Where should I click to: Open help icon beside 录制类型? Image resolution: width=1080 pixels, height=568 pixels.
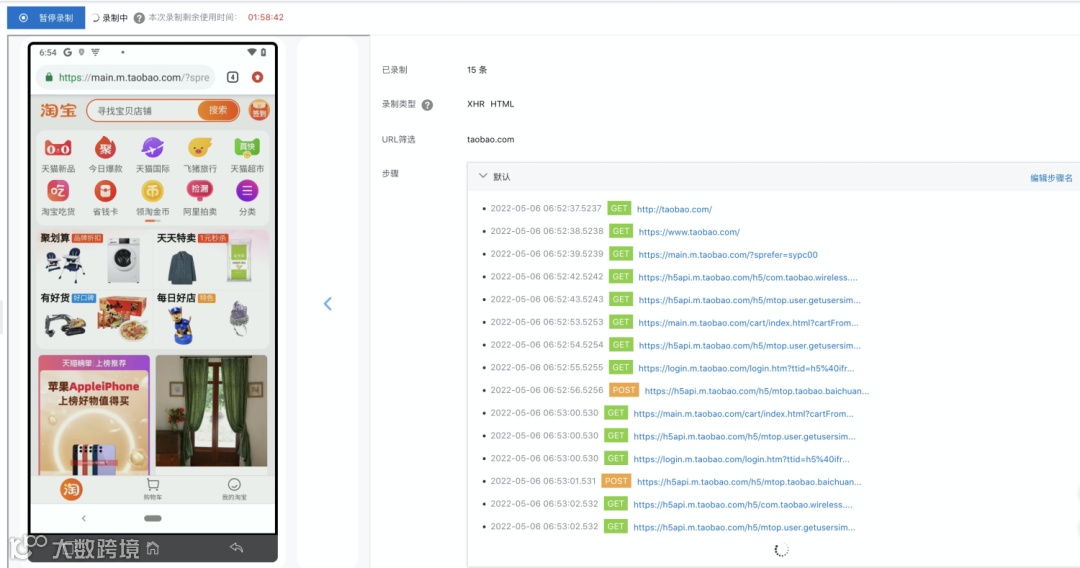coord(427,105)
